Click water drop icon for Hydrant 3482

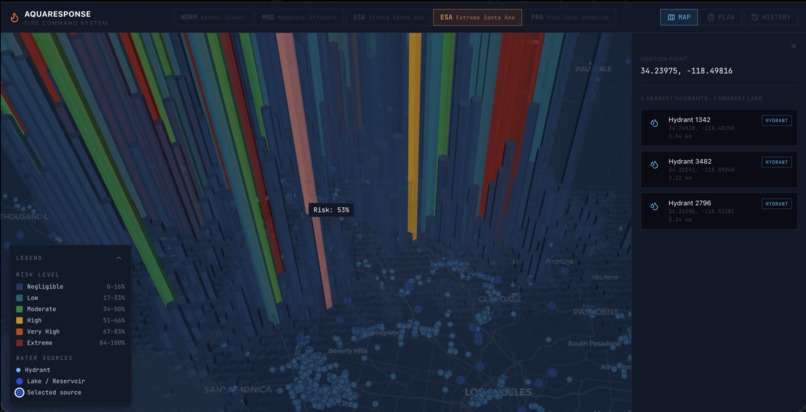pos(654,165)
